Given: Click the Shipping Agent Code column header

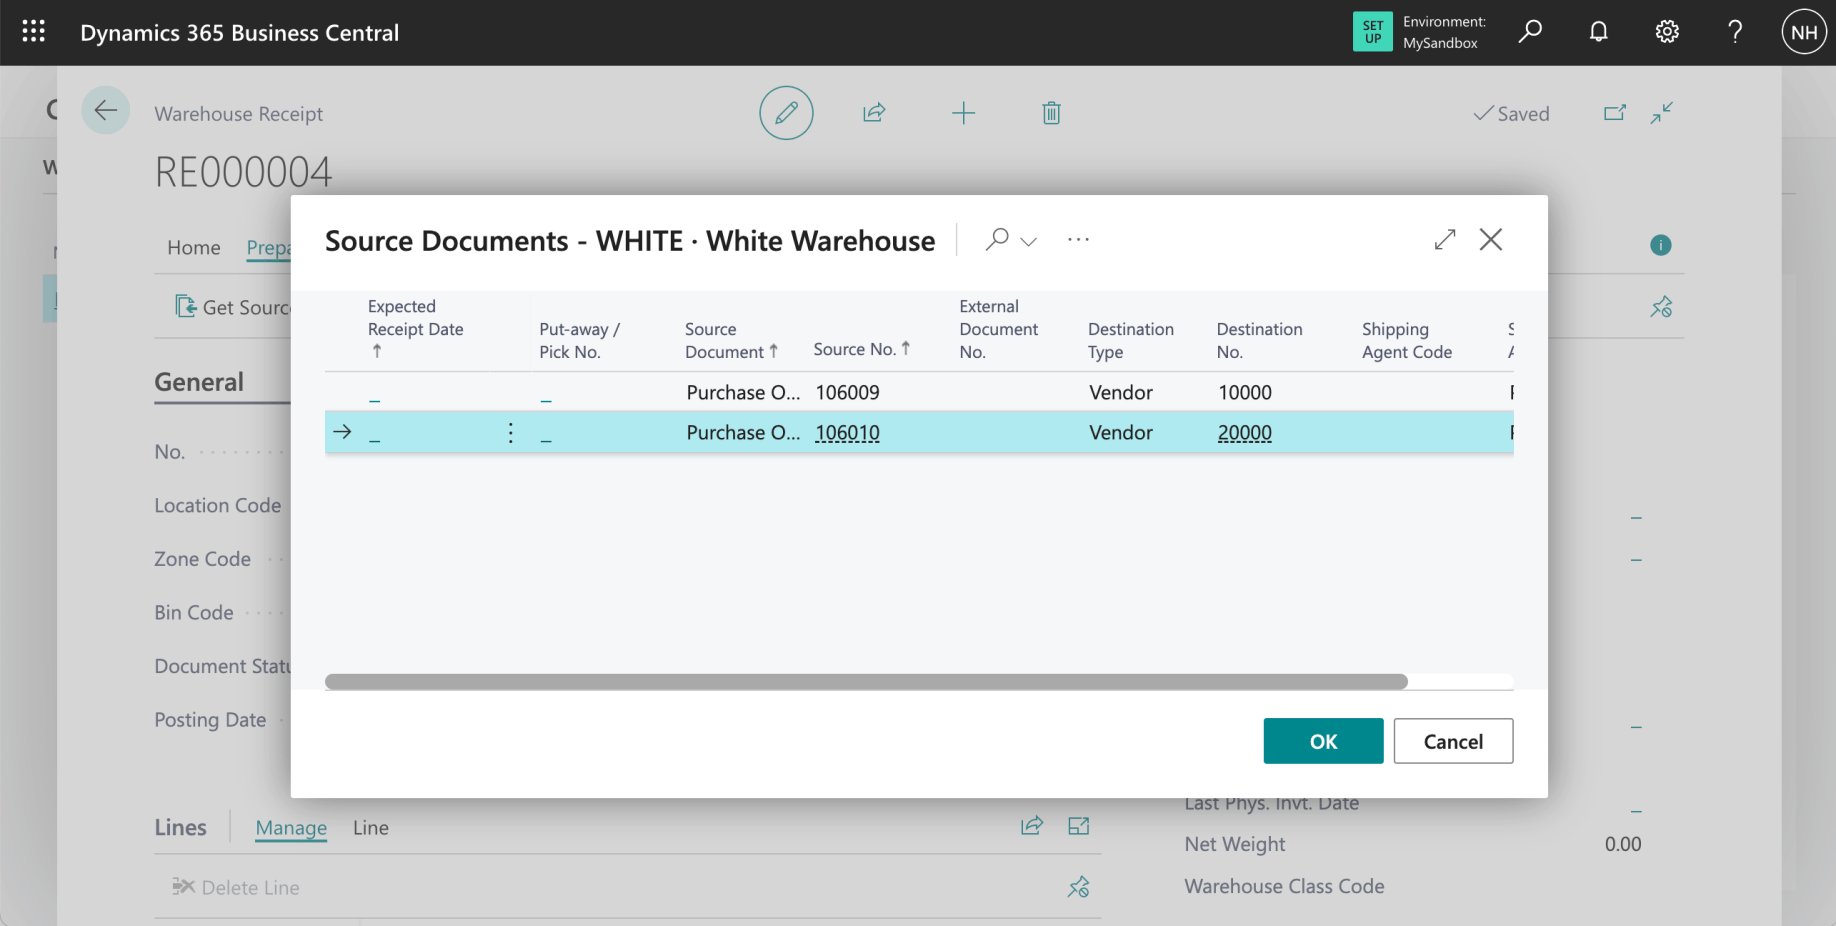Looking at the screenshot, I should click(1406, 340).
